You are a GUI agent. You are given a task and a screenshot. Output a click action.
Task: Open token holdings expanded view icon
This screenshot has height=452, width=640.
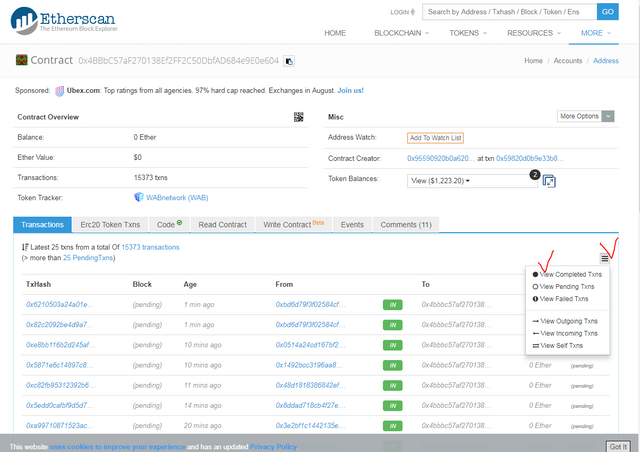pos(549,181)
